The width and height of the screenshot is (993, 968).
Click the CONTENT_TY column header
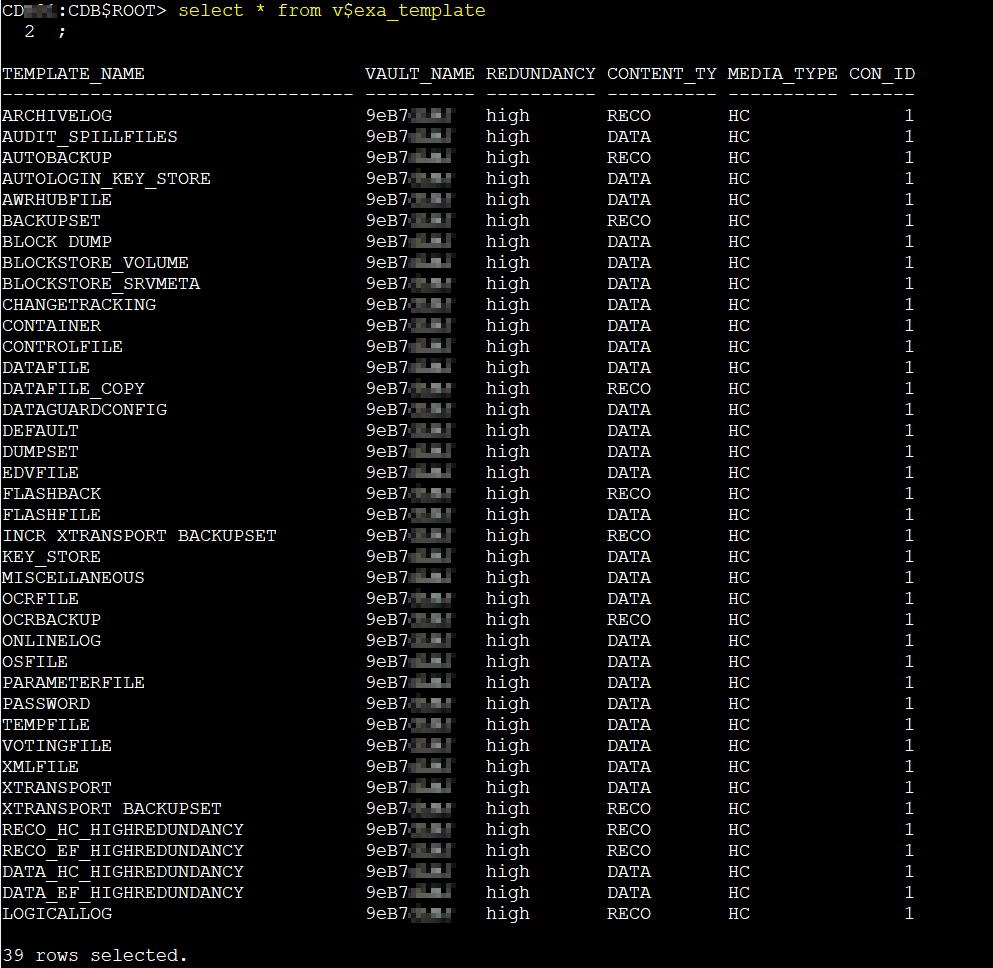661,74
